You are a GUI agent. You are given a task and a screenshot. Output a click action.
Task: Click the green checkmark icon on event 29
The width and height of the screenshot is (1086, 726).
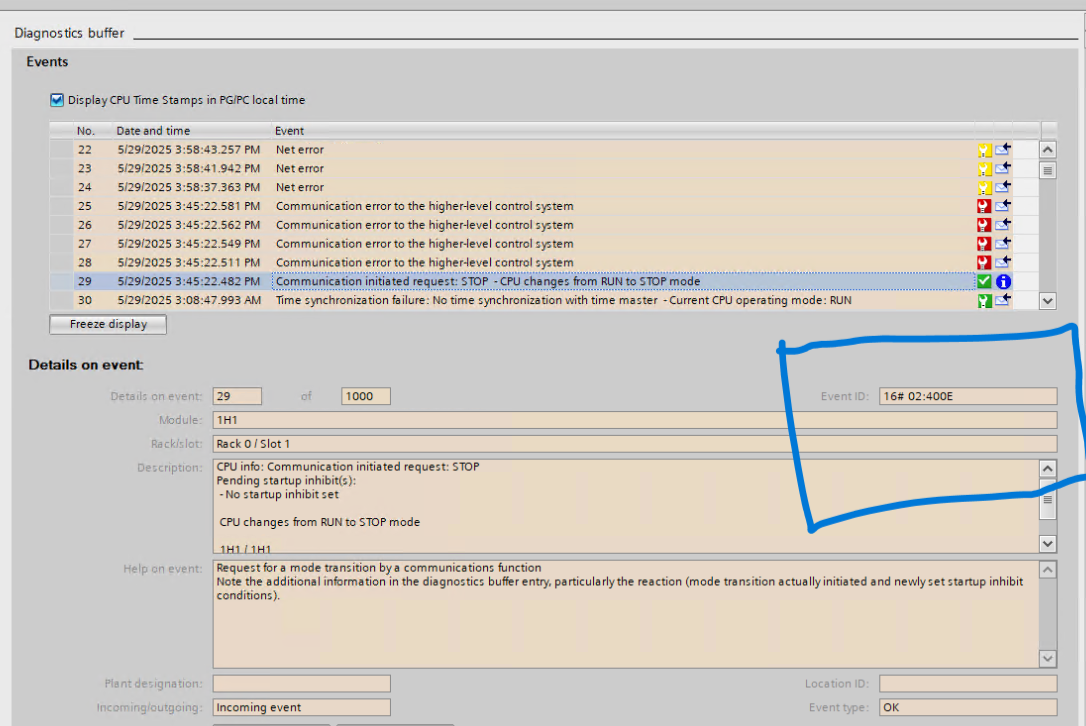(x=984, y=282)
